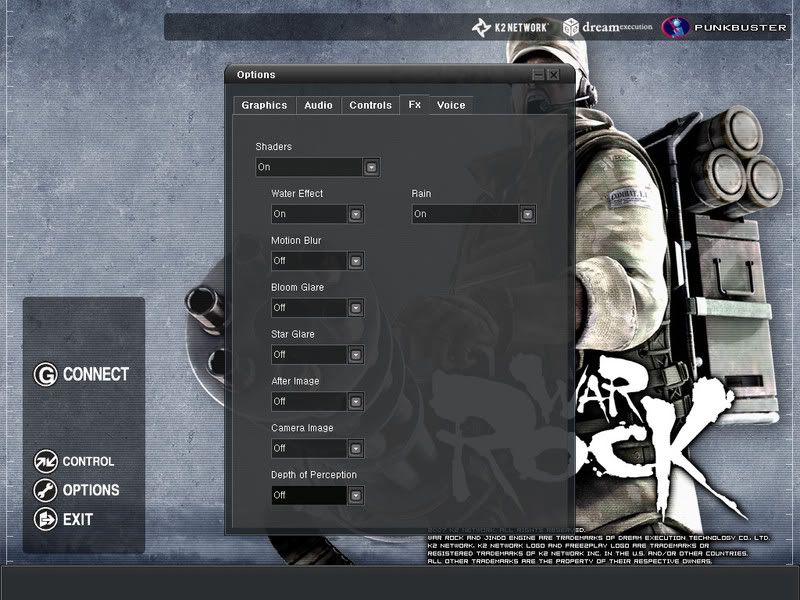This screenshot has width=800, height=600.
Task: Click the Rain value field showing On
Action: click(x=465, y=214)
